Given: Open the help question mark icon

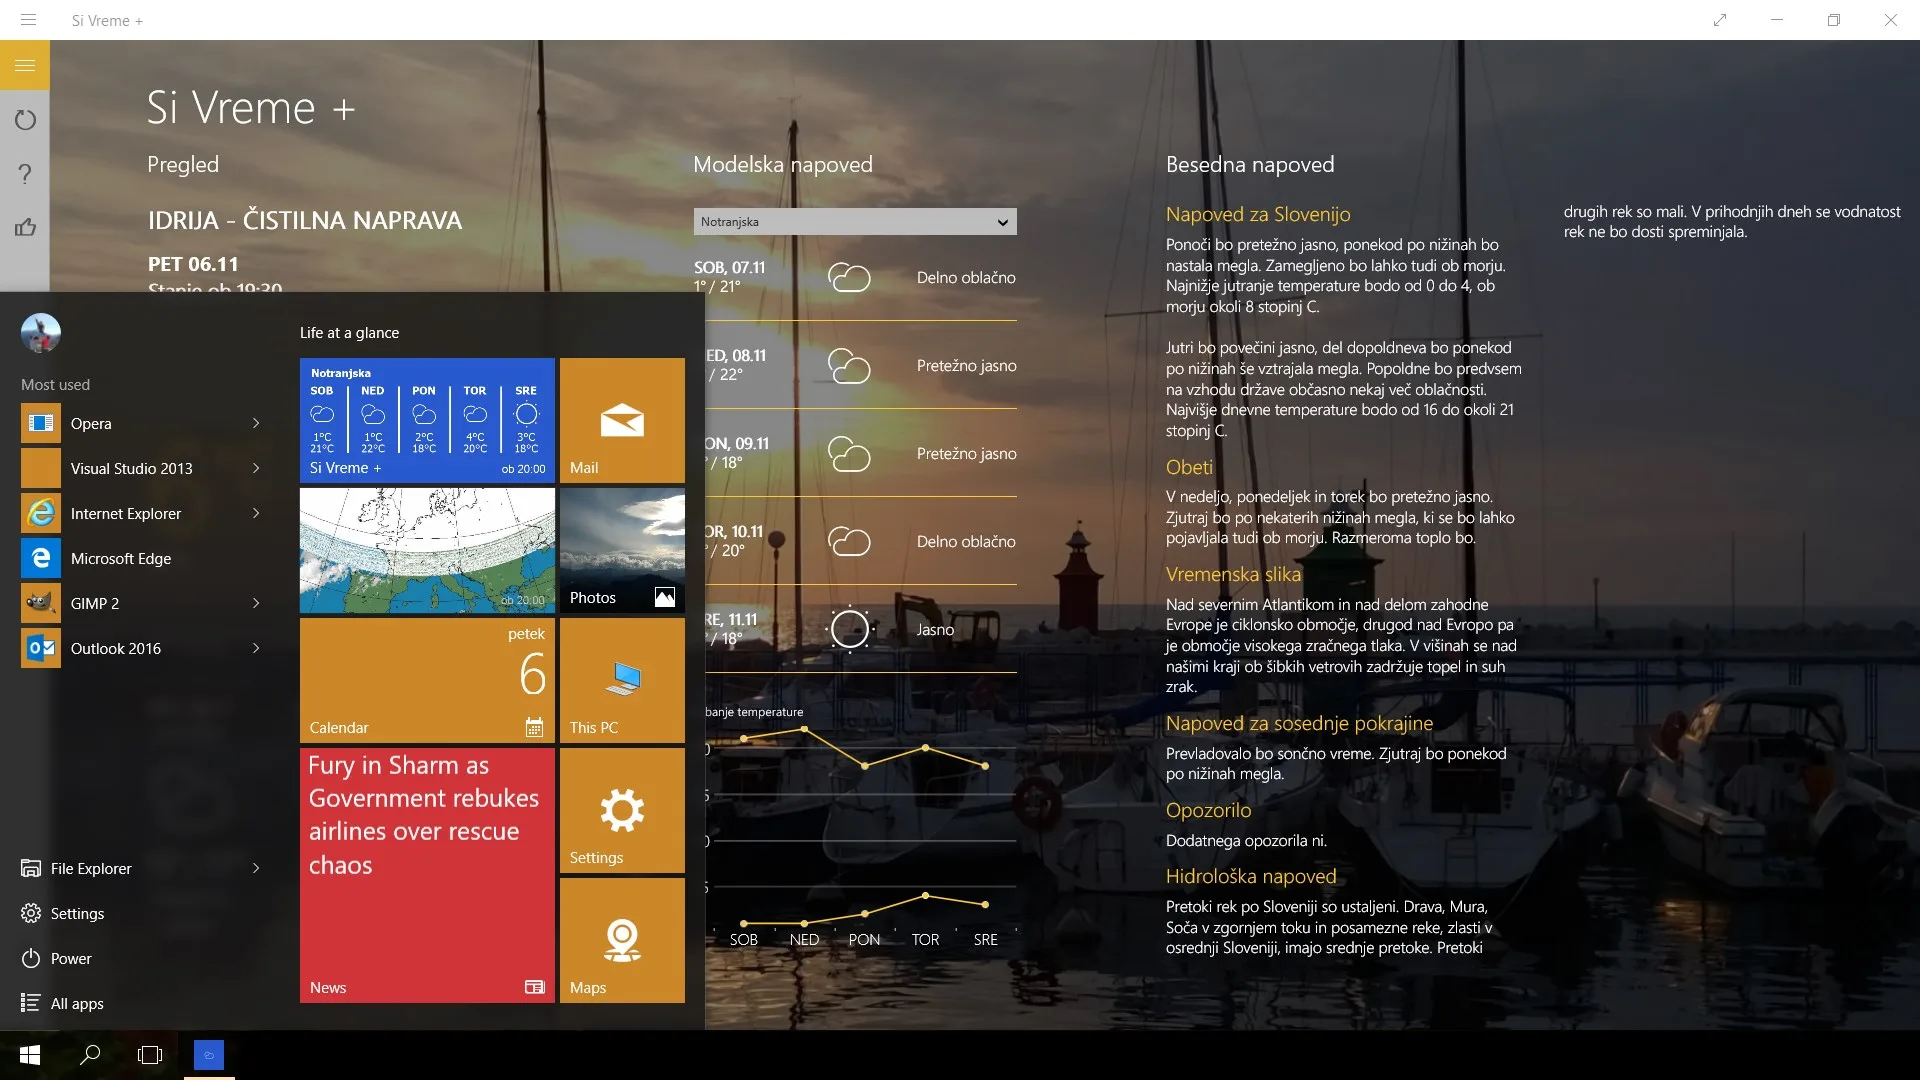Looking at the screenshot, I should (x=25, y=174).
